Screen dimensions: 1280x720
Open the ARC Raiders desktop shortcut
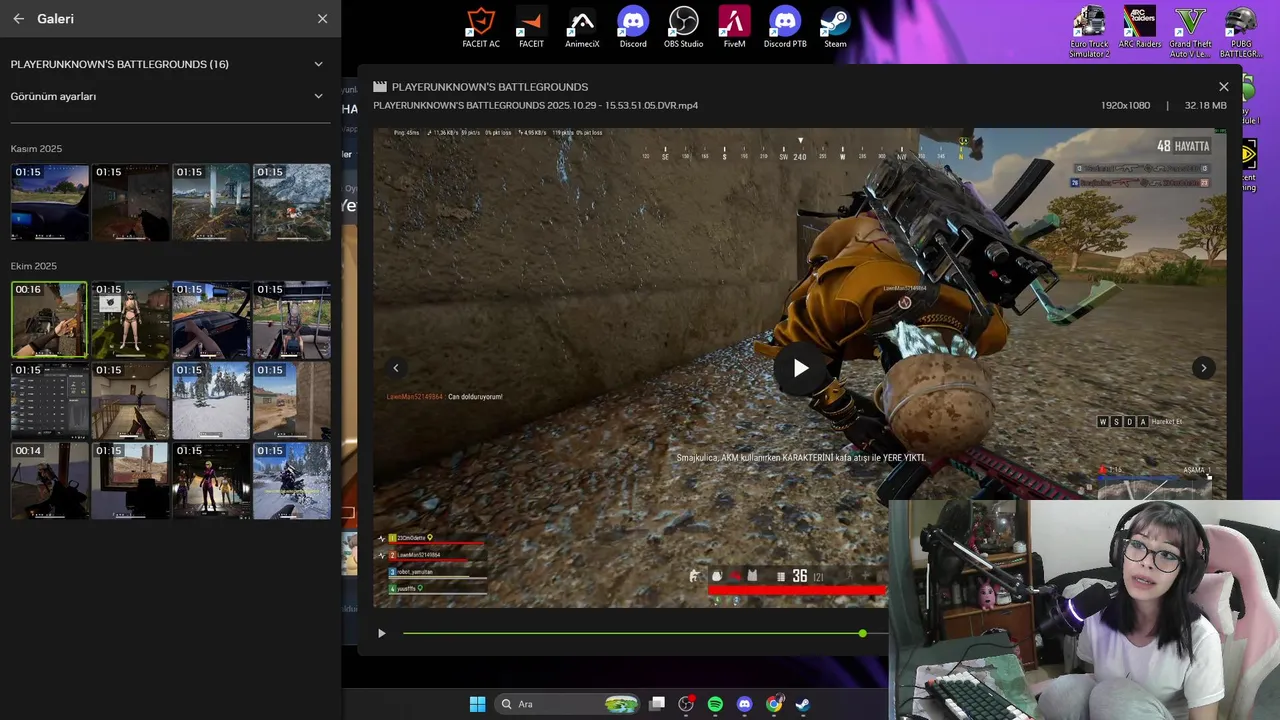(1140, 27)
